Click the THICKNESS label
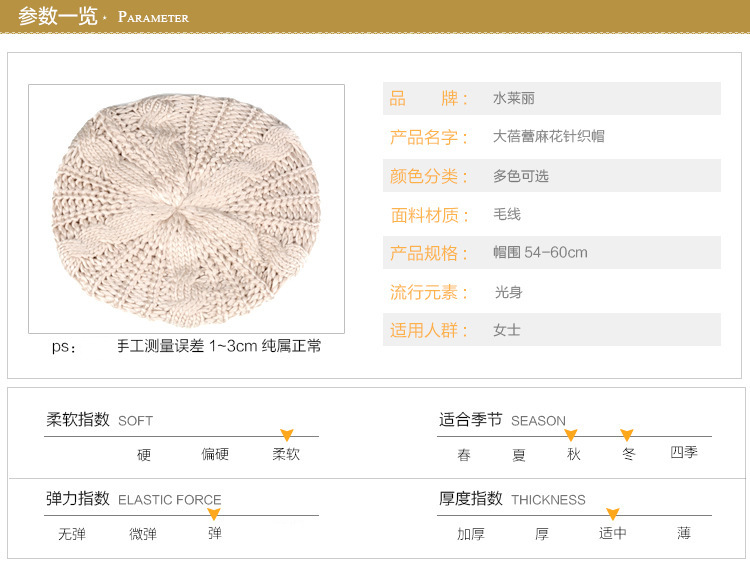 click(x=548, y=500)
